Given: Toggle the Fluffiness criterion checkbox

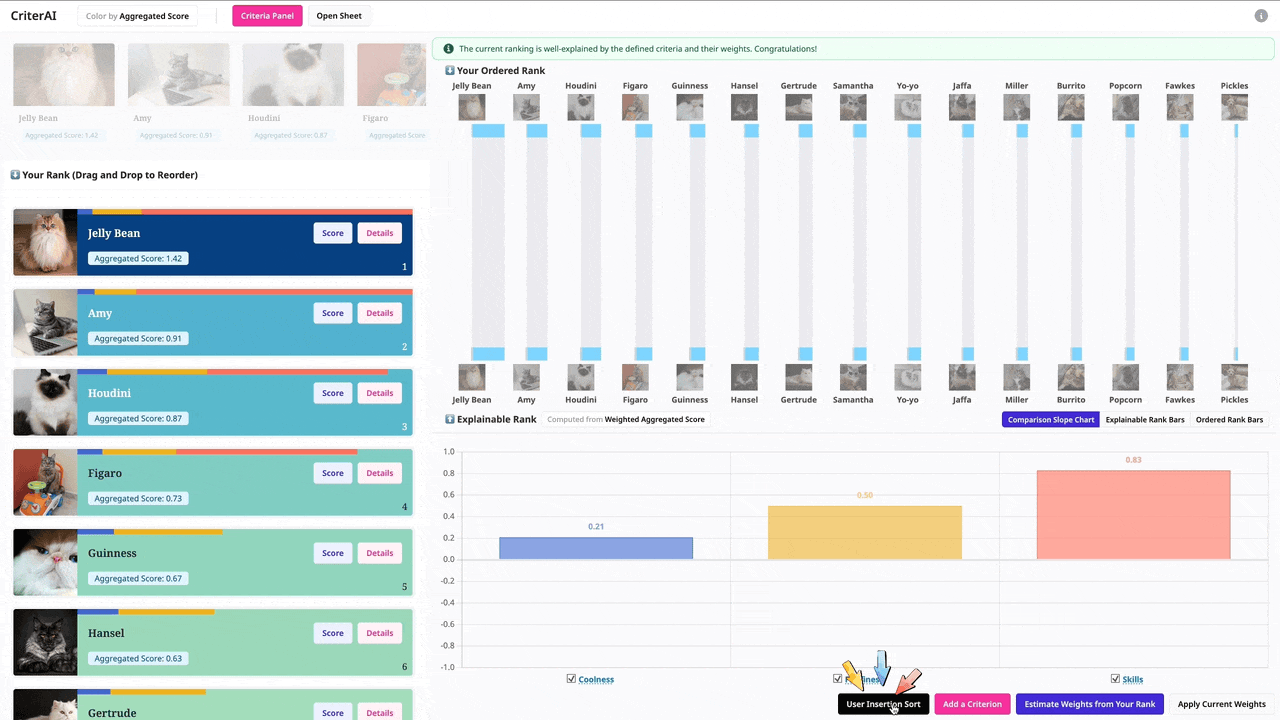Looking at the screenshot, I should pyautogui.click(x=838, y=679).
